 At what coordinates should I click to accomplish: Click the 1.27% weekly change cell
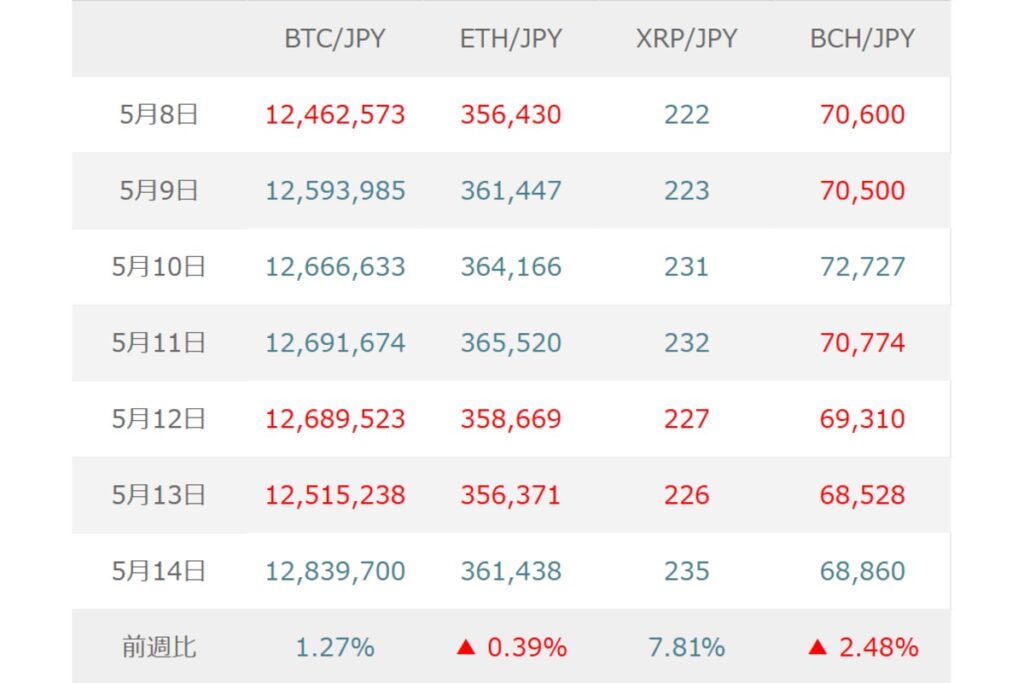pos(335,647)
